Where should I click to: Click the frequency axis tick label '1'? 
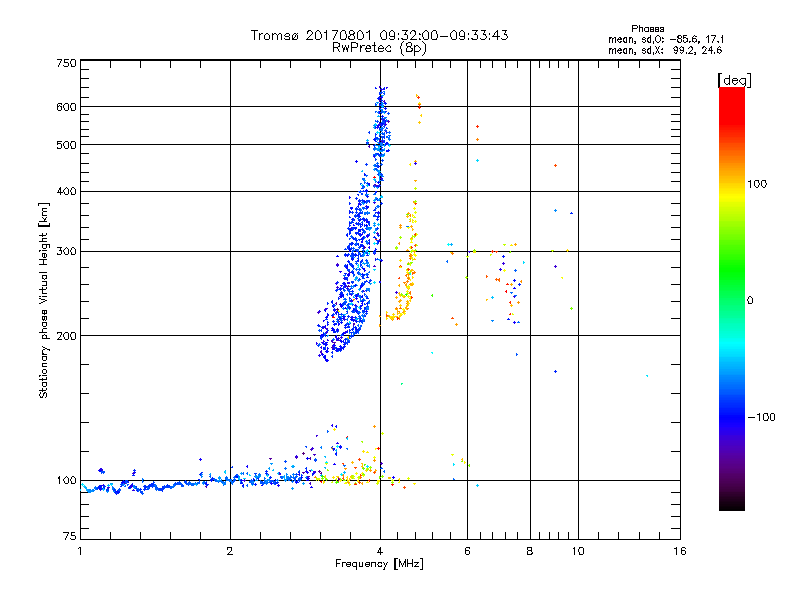(80, 551)
